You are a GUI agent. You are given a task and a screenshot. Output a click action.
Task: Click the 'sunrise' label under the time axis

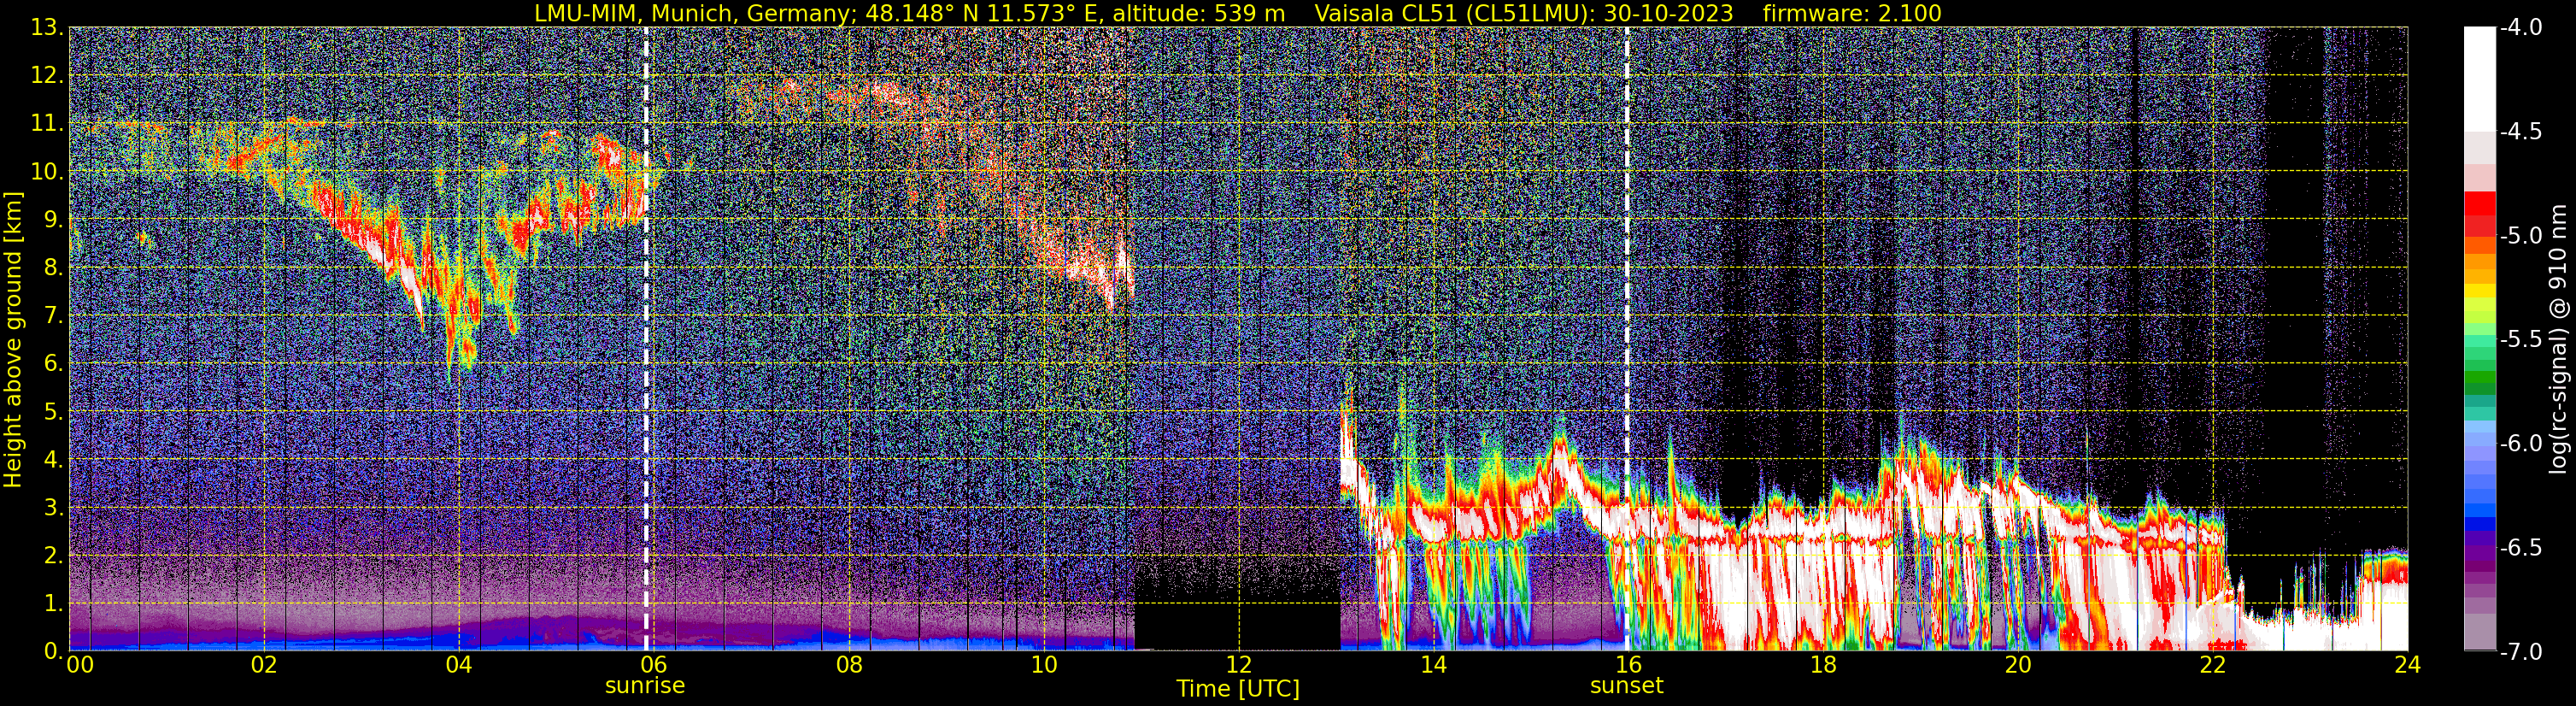coord(645,686)
